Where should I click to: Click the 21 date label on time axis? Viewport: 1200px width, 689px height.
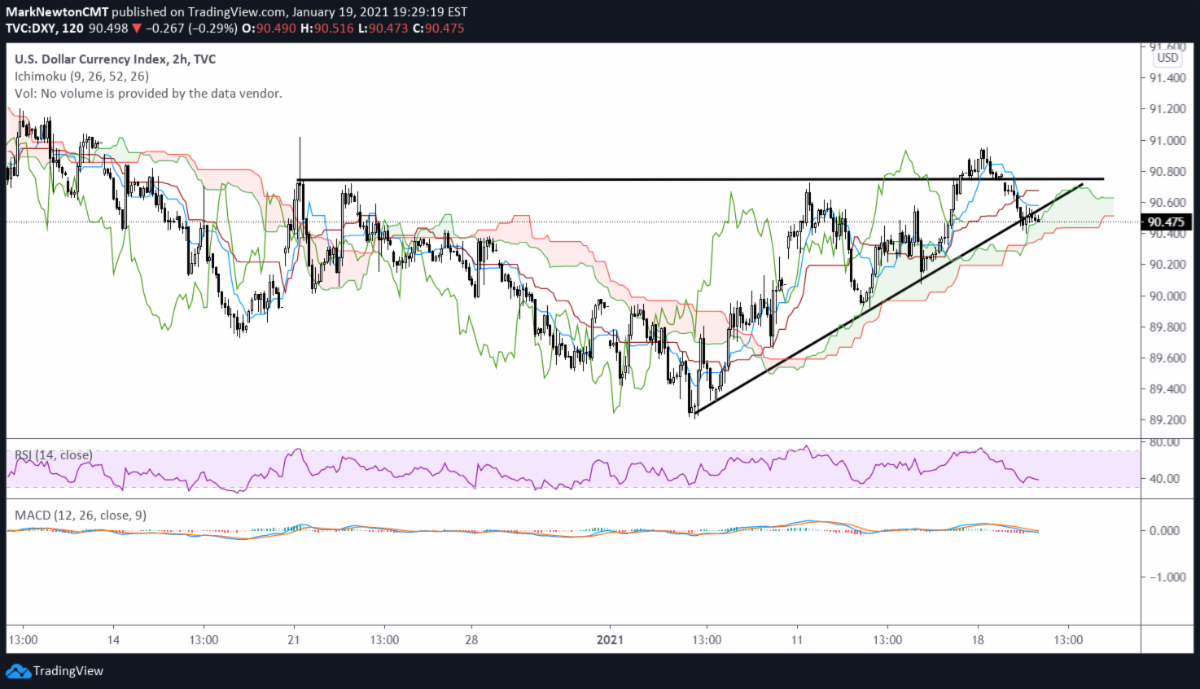click(295, 639)
